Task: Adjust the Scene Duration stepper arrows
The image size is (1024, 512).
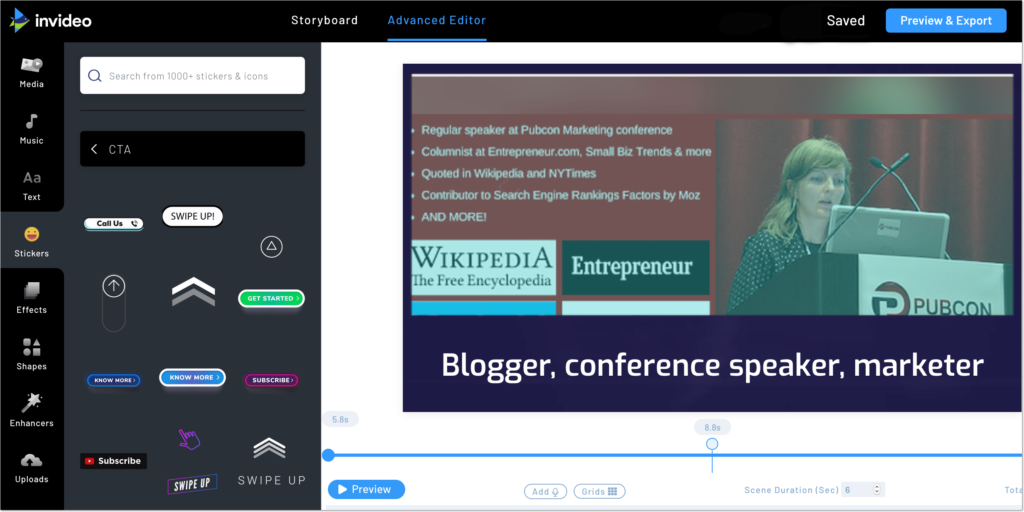Action: point(877,490)
